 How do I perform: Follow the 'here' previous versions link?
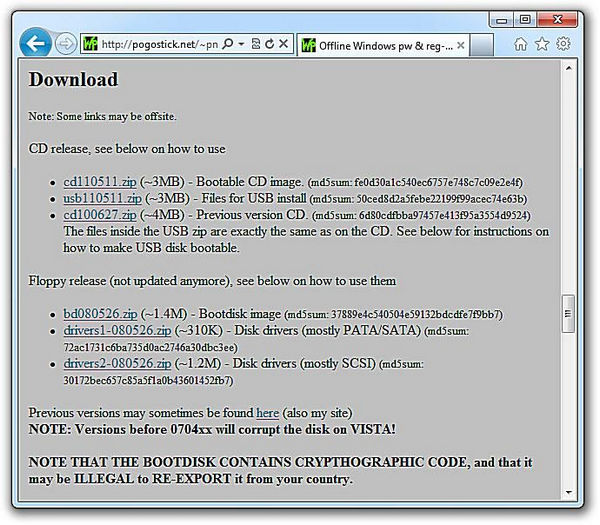pyautogui.click(x=267, y=412)
